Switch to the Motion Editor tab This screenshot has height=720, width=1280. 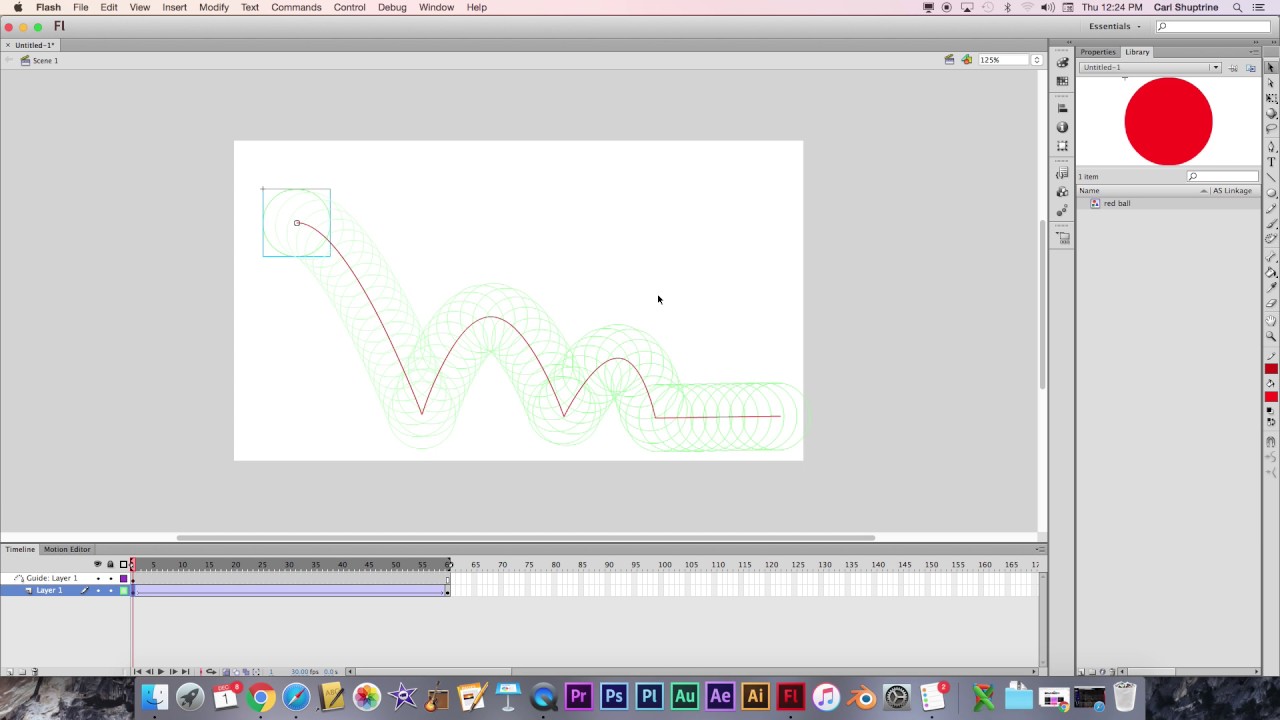click(67, 549)
